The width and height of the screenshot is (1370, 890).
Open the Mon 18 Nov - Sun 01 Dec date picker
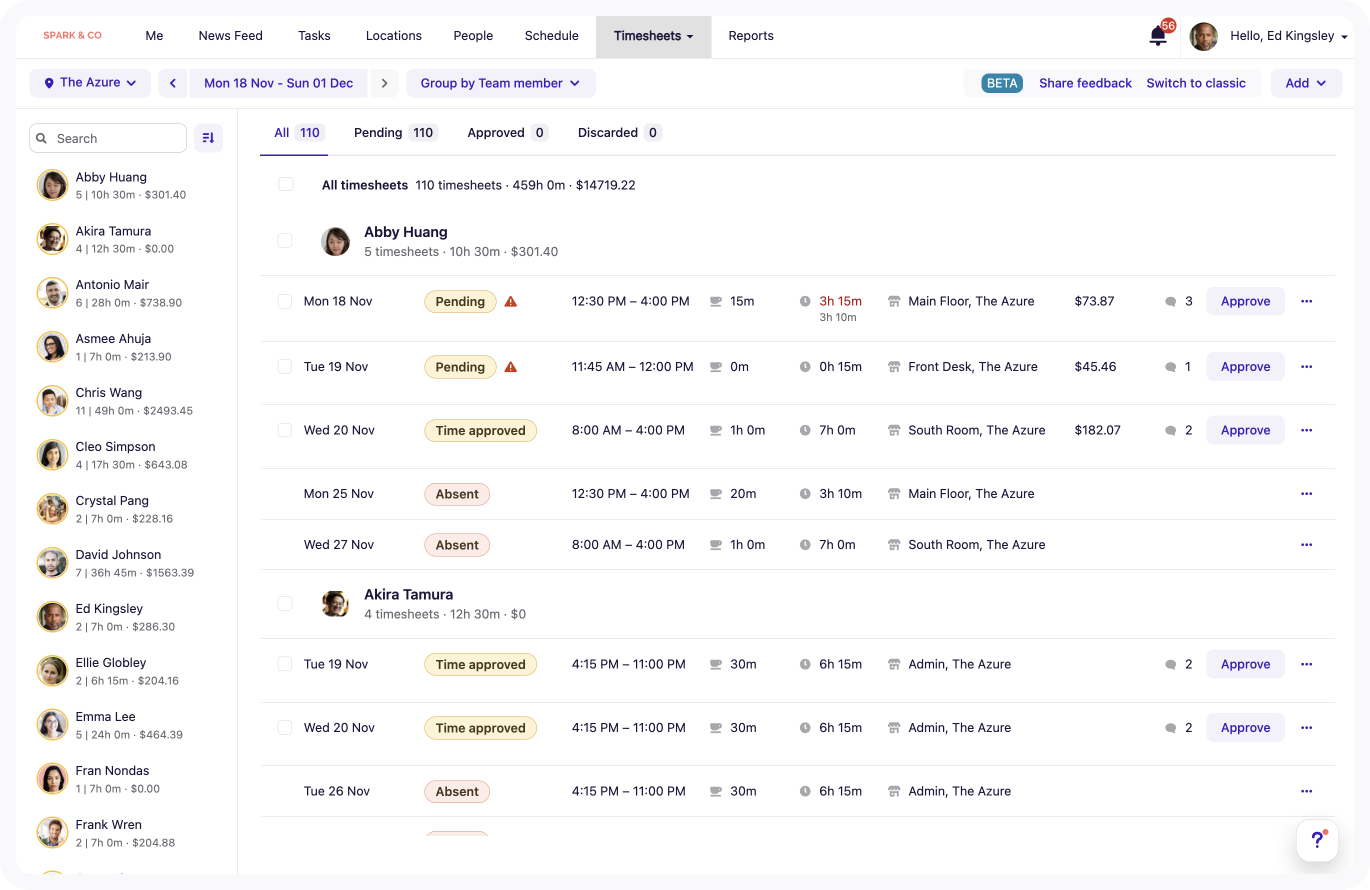click(279, 83)
